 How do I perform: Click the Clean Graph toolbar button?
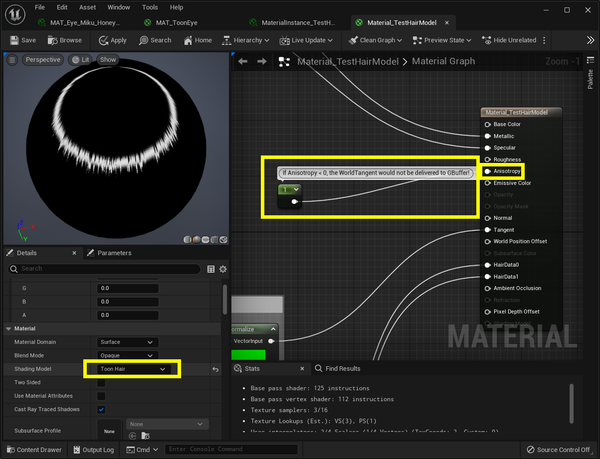pyautogui.click(x=377, y=40)
